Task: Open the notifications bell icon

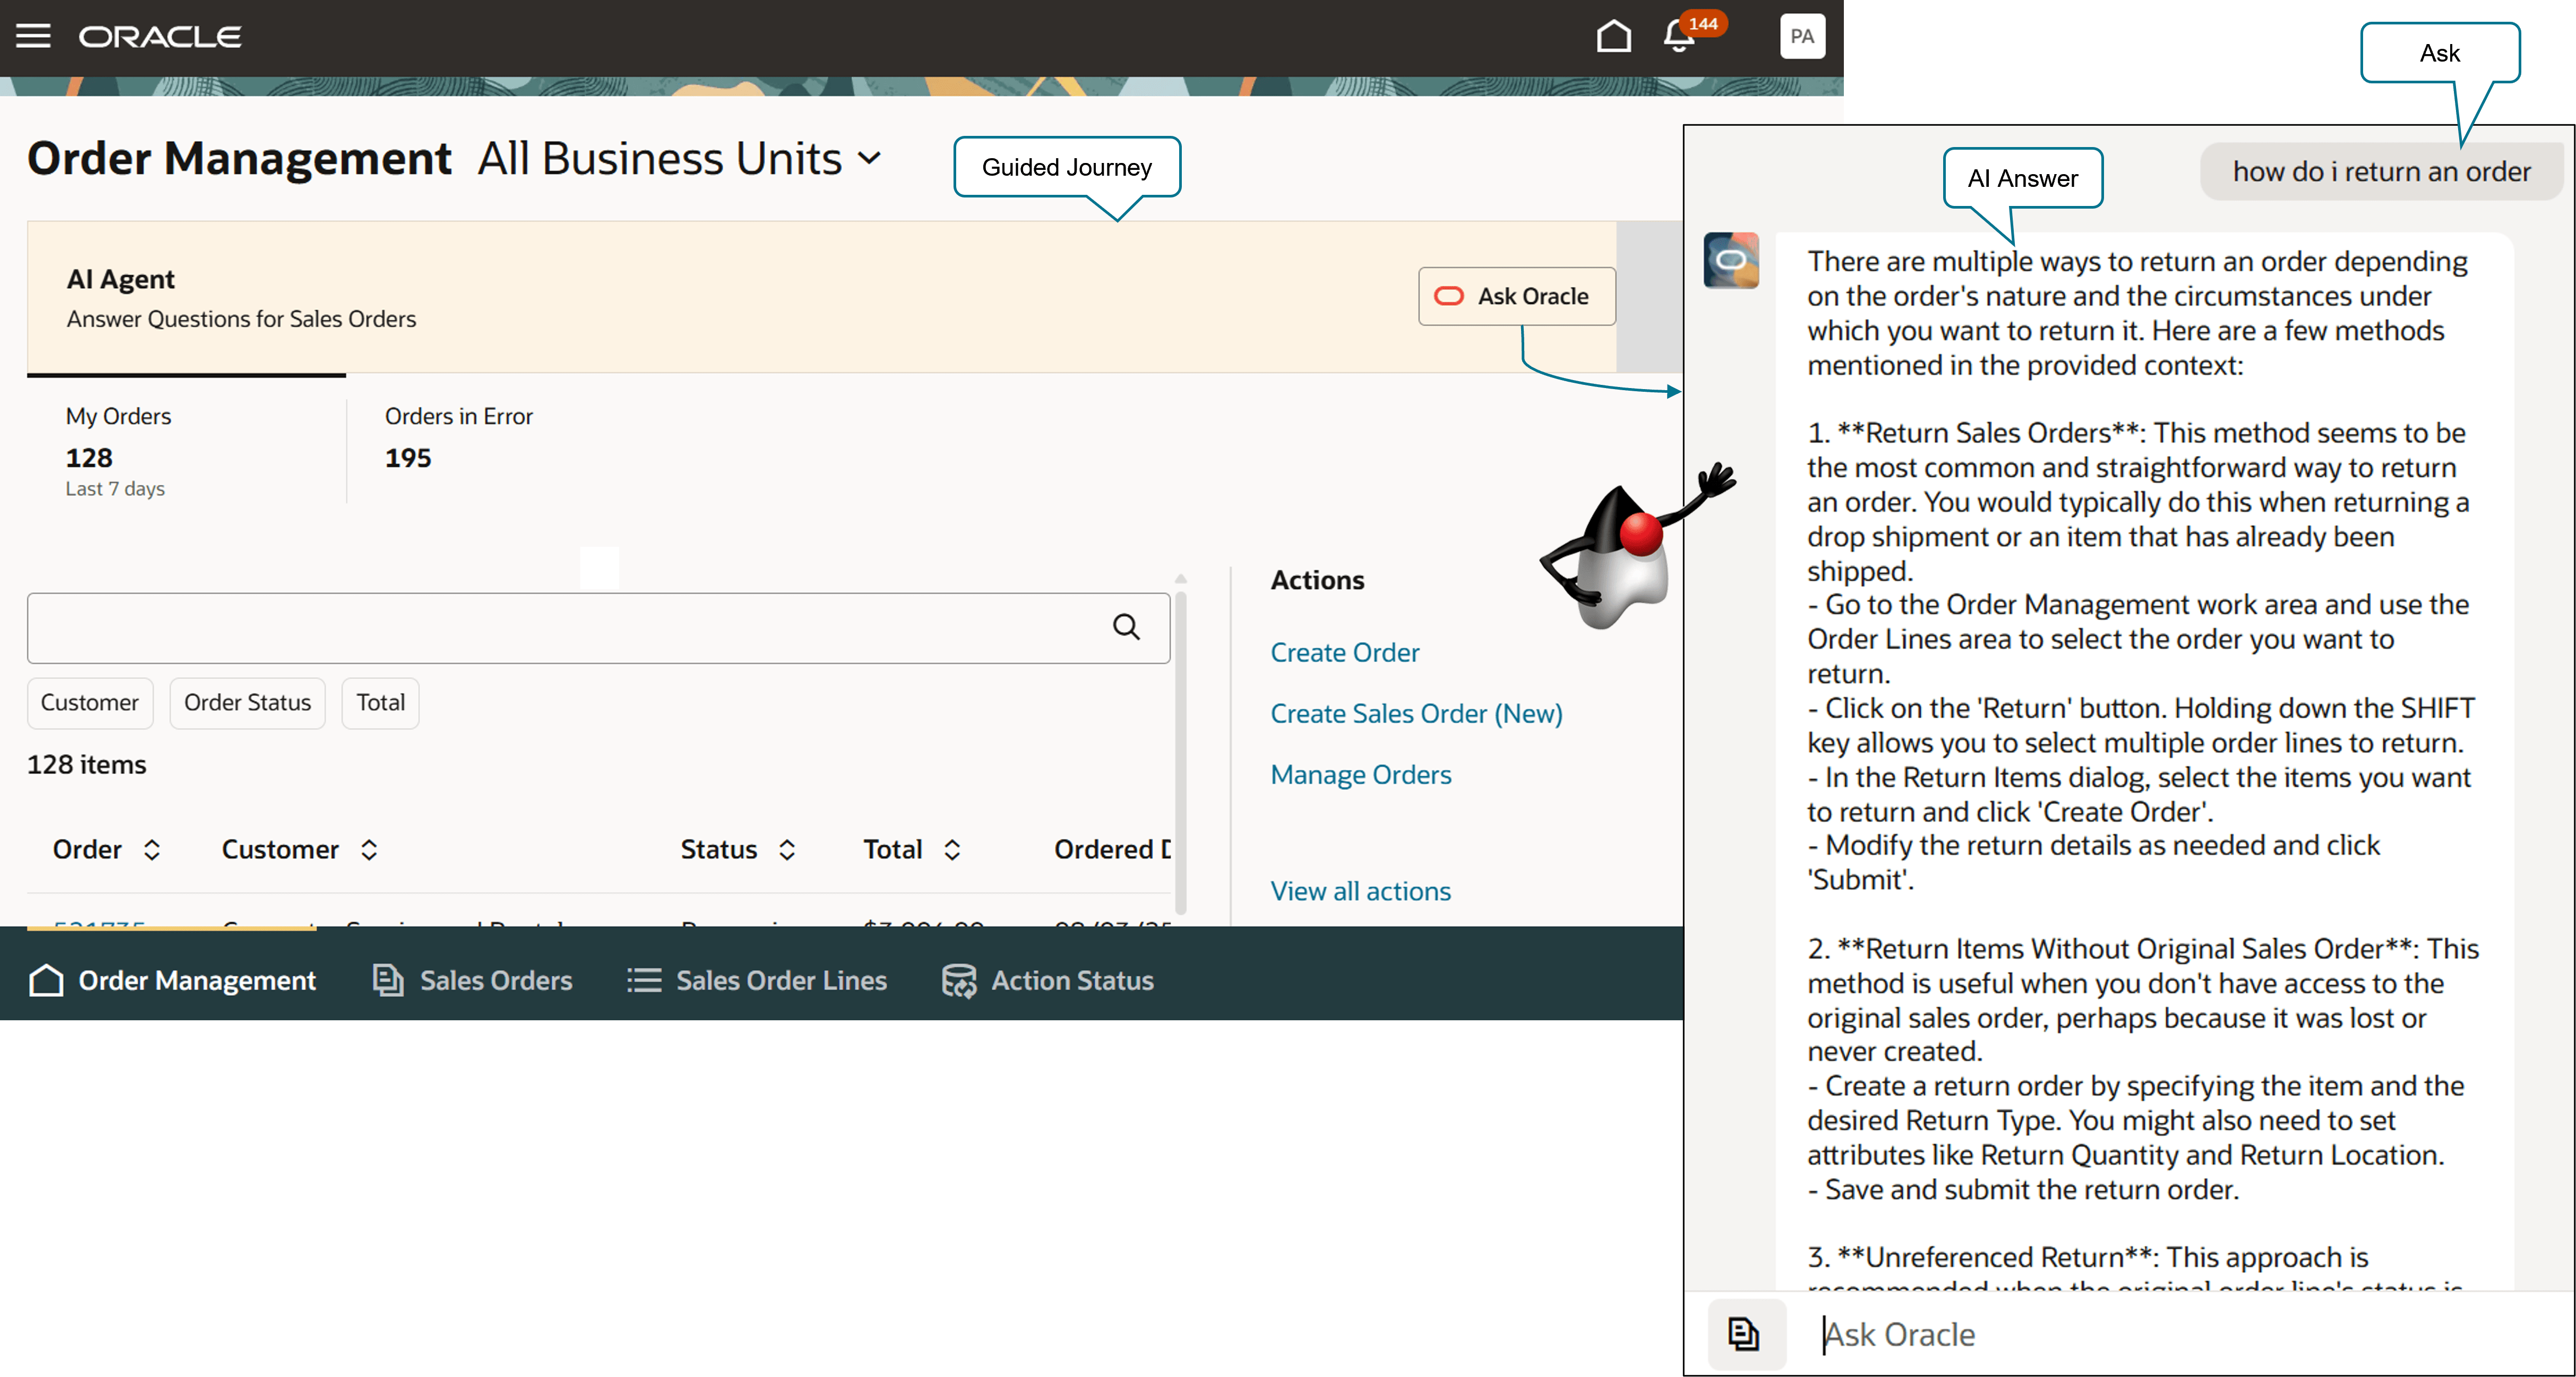Action: click(1679, 37)
